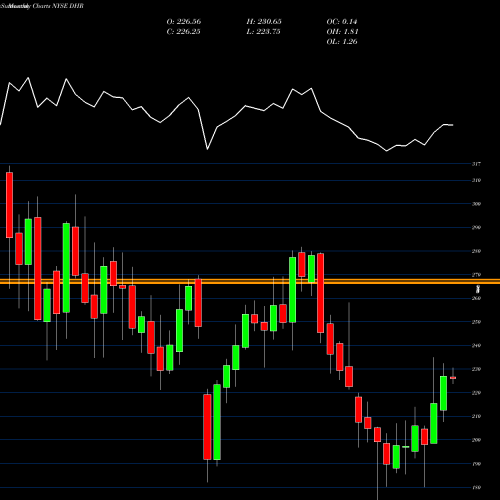The height and width of the screenshot is (500, 500).
Task: Click the latest small red candlestick near 226
Action: [x=453, y=378]
